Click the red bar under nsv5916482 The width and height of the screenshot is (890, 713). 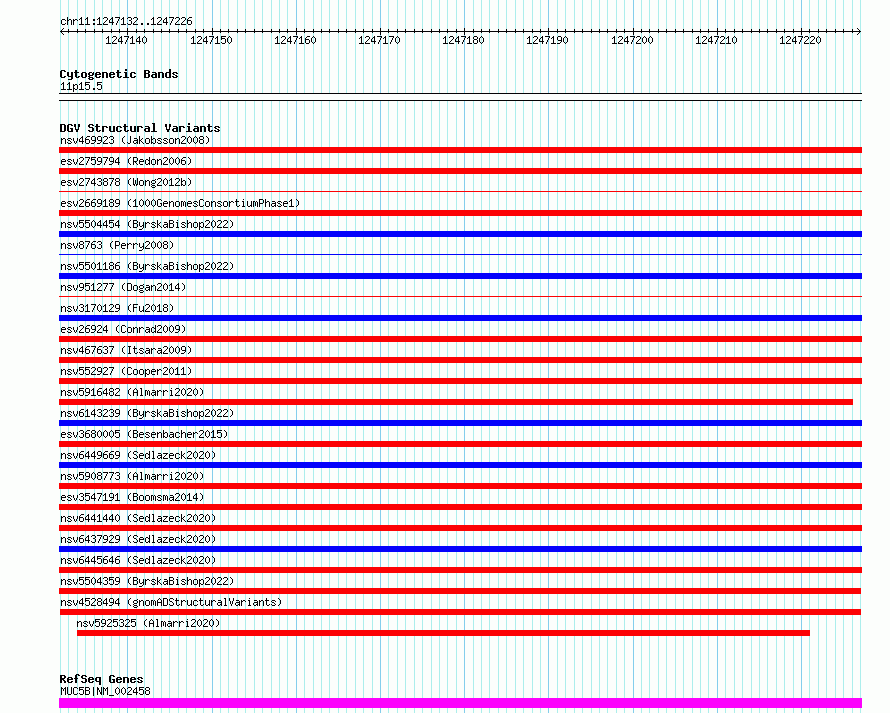[456, 402]
